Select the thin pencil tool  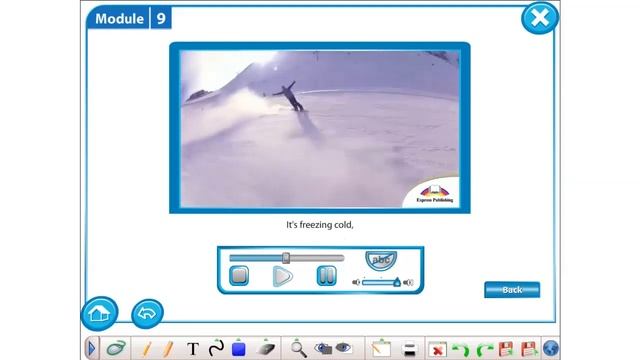click(147, 349)
